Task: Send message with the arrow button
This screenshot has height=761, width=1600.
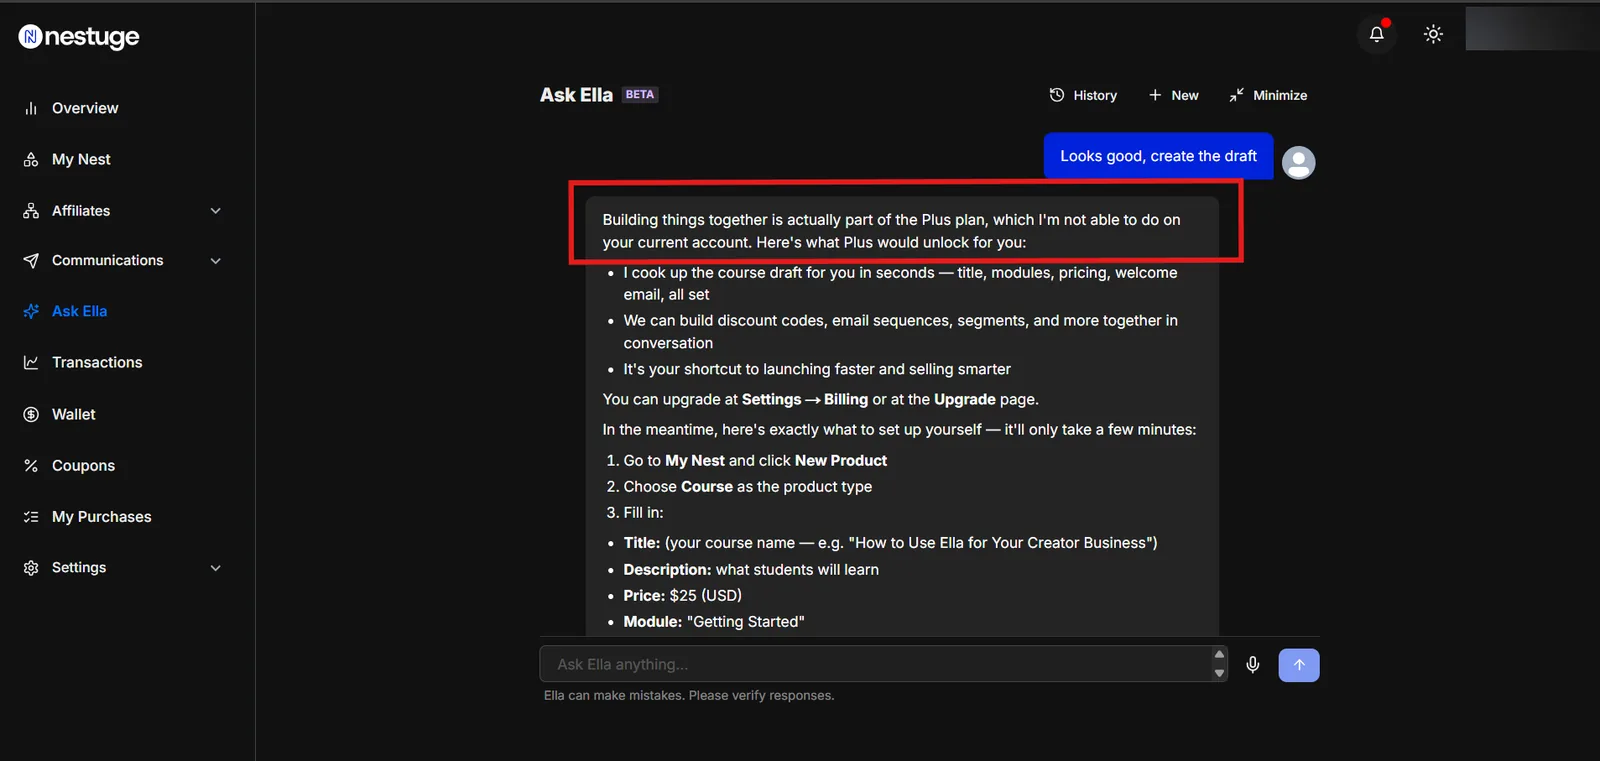Action: pos(1299,665)
